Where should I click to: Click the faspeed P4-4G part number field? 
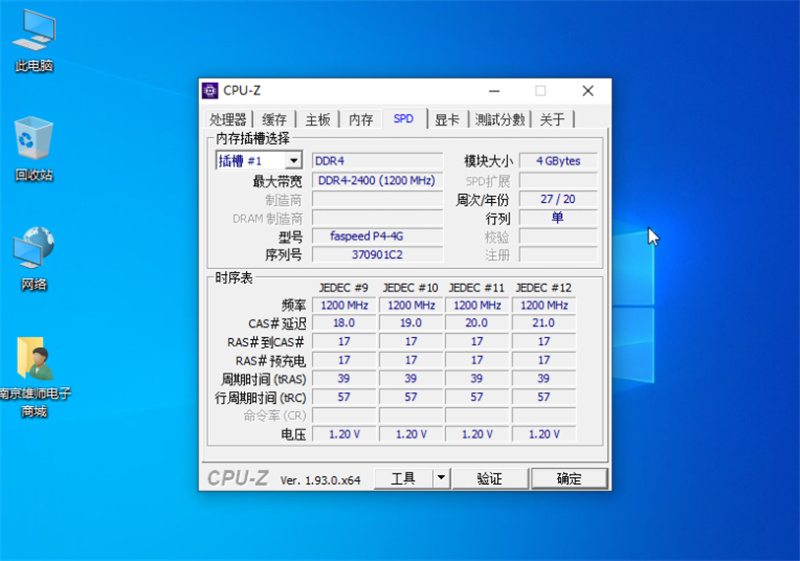click(x=378, y=236)
